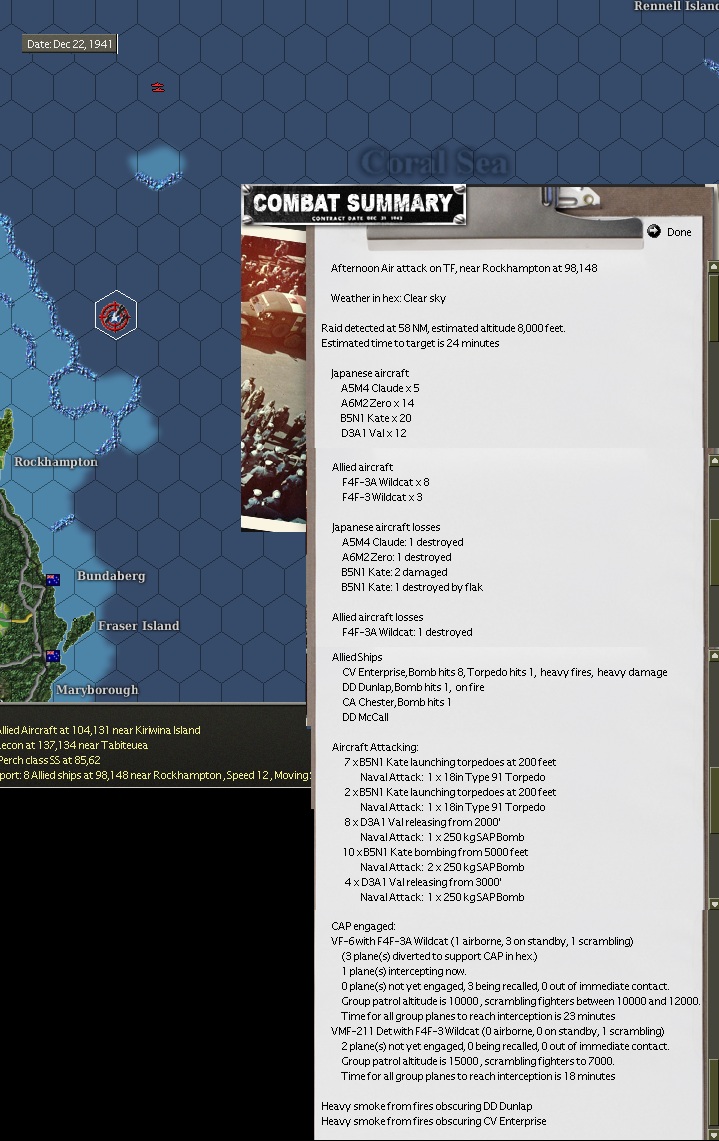719x1141 pixels.
Task: Click the DD McCall entry
Action: pos(365,717)
